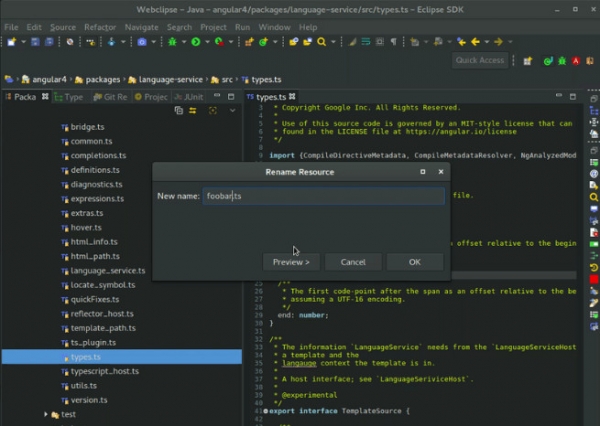Open the Run button dropdown arrow
The width and height of the screenshot is (600, 426).
[x=206, y=42]
